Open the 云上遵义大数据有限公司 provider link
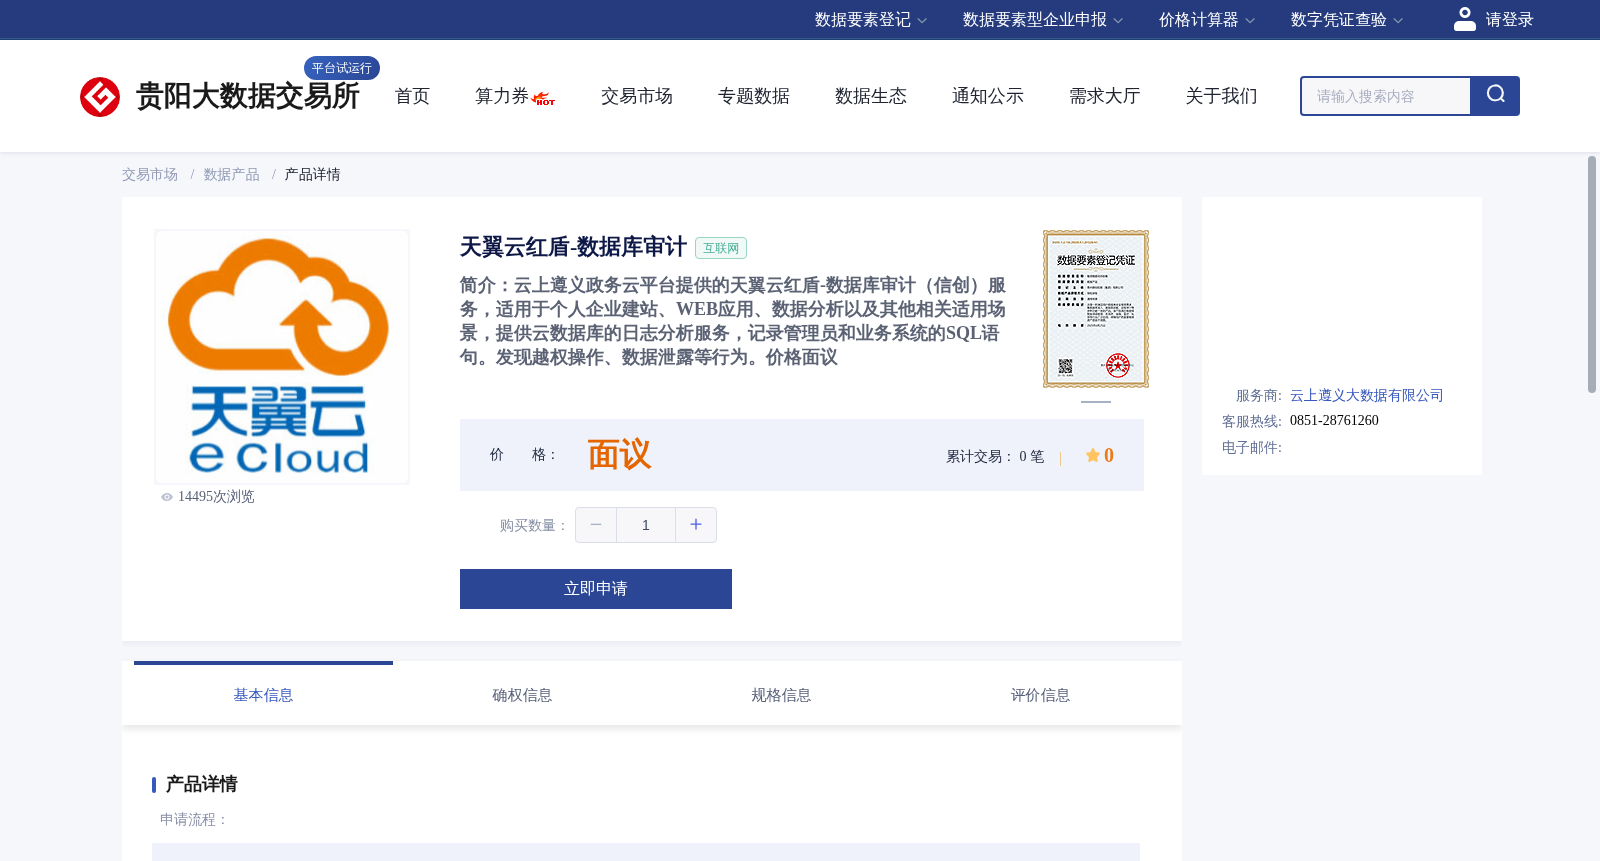Viewport: 1600px width, 861px height. pyautogui.click(x=1367, y=396)
